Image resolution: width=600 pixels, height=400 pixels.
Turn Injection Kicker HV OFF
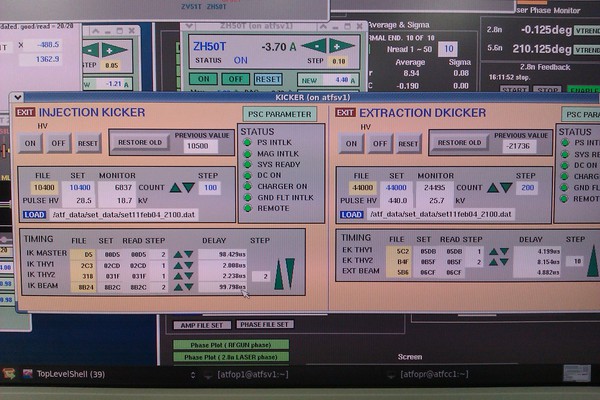click(x=59, y=143)
